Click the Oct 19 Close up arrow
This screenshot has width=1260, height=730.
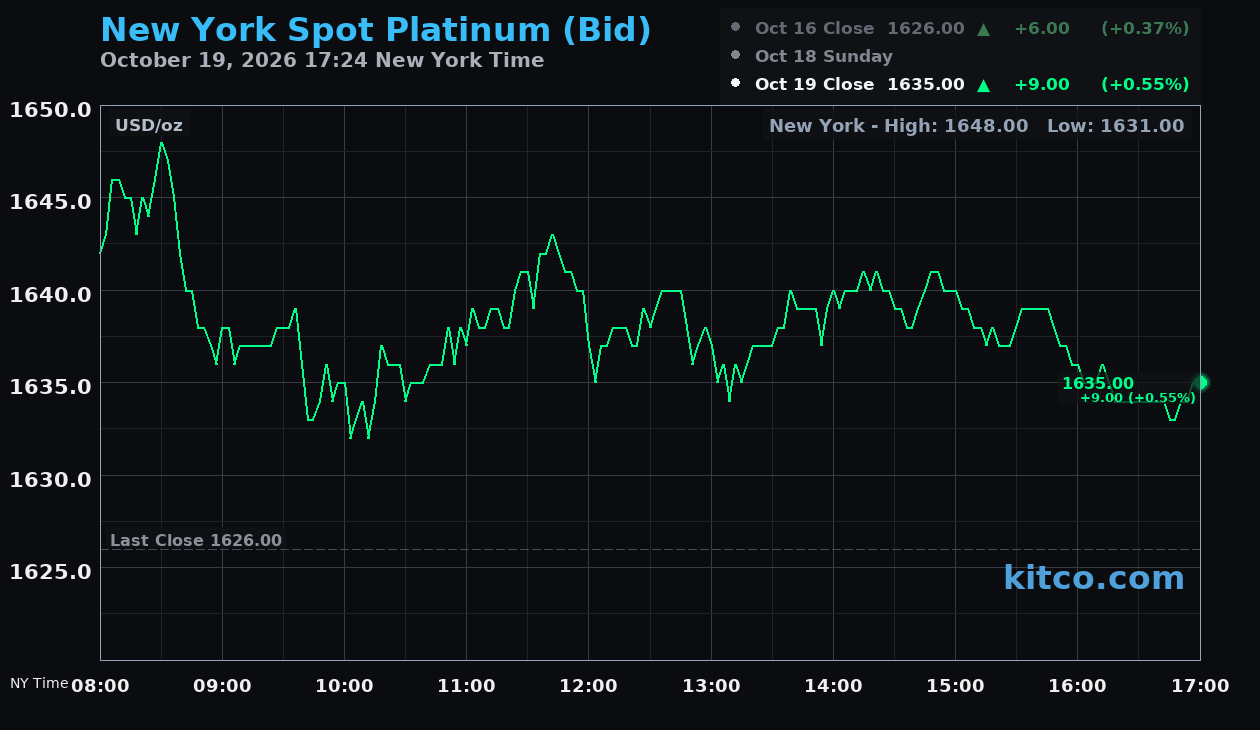(984, 85)
